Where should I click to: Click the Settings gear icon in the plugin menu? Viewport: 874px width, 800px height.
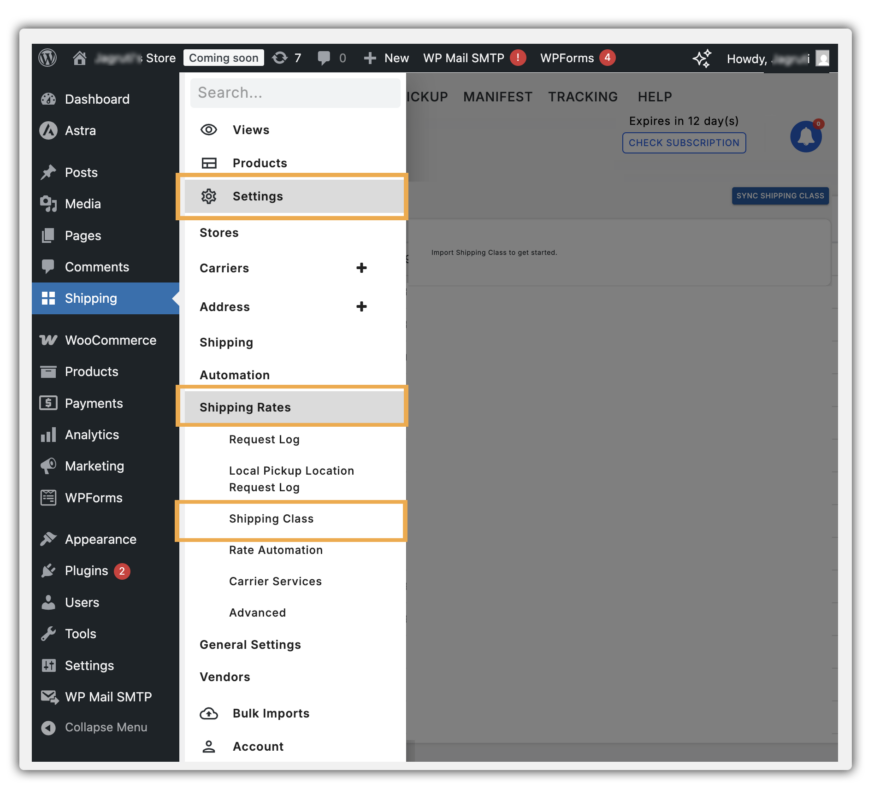[x=208, y=196]
